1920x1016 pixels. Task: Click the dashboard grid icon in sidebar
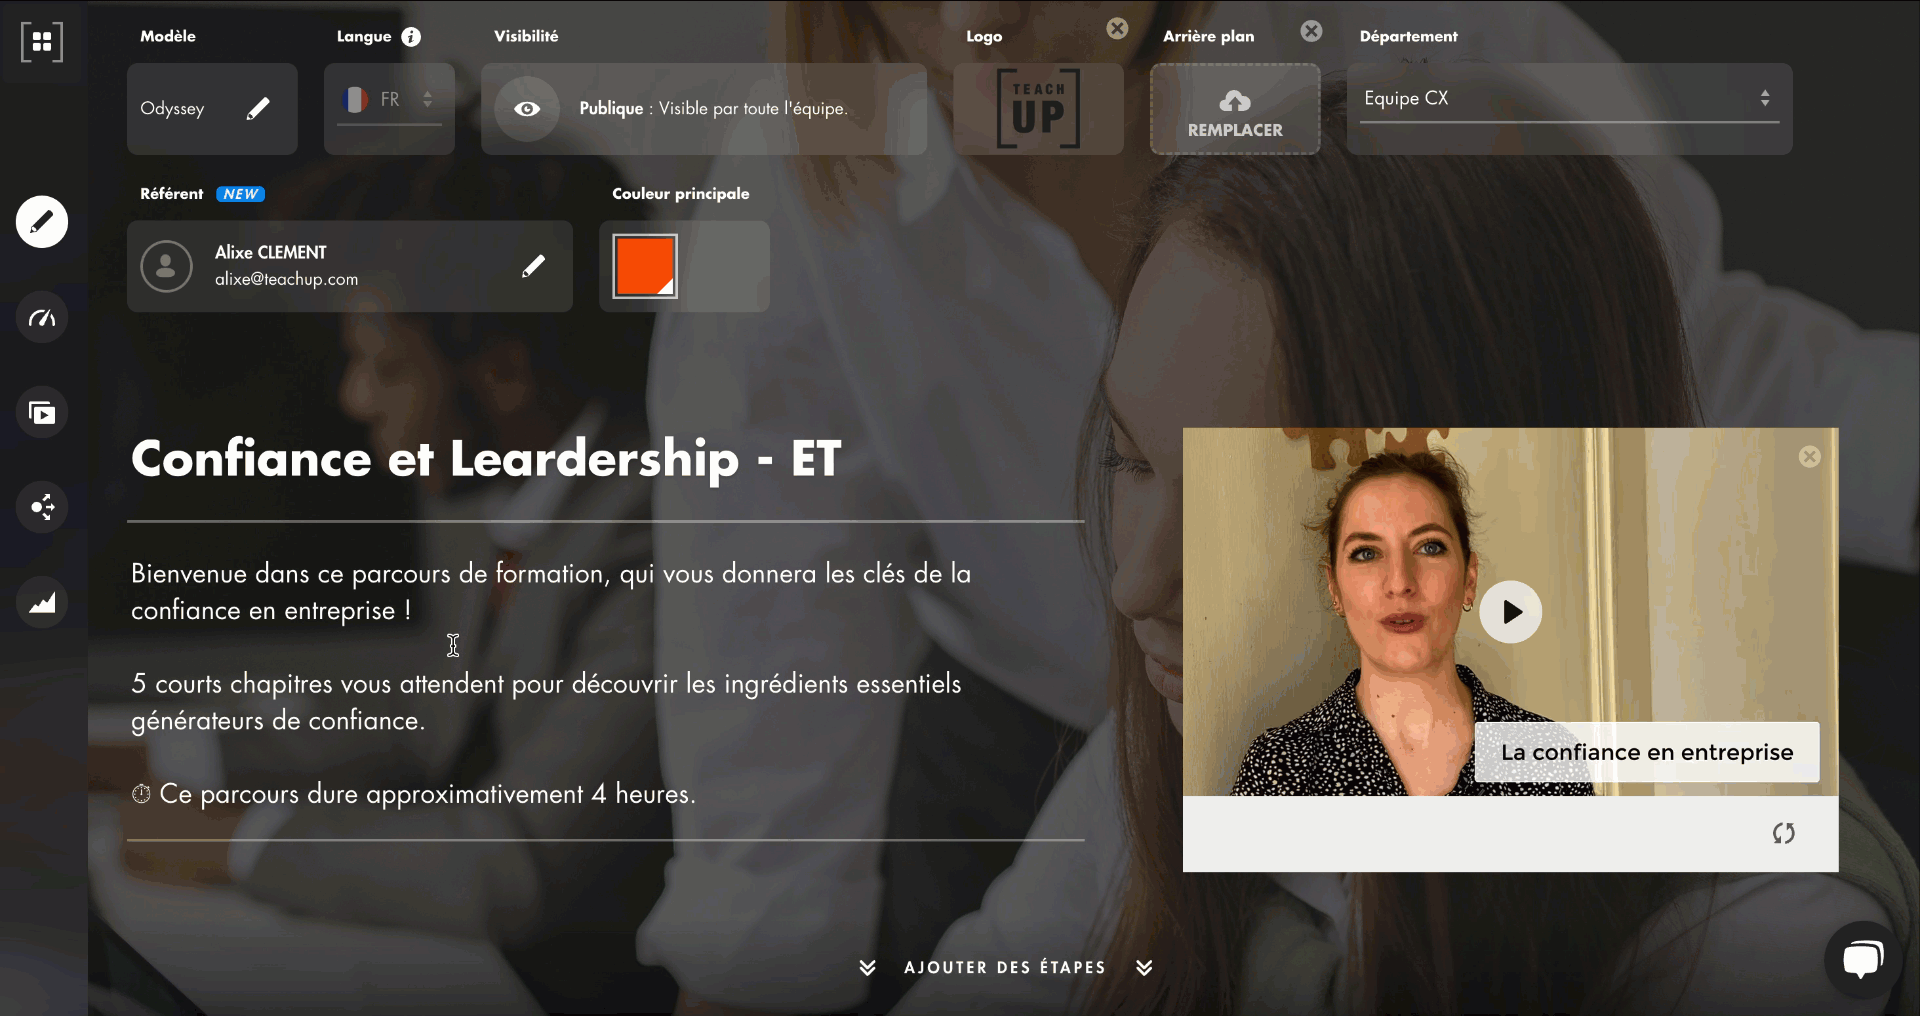coord(42,42)
